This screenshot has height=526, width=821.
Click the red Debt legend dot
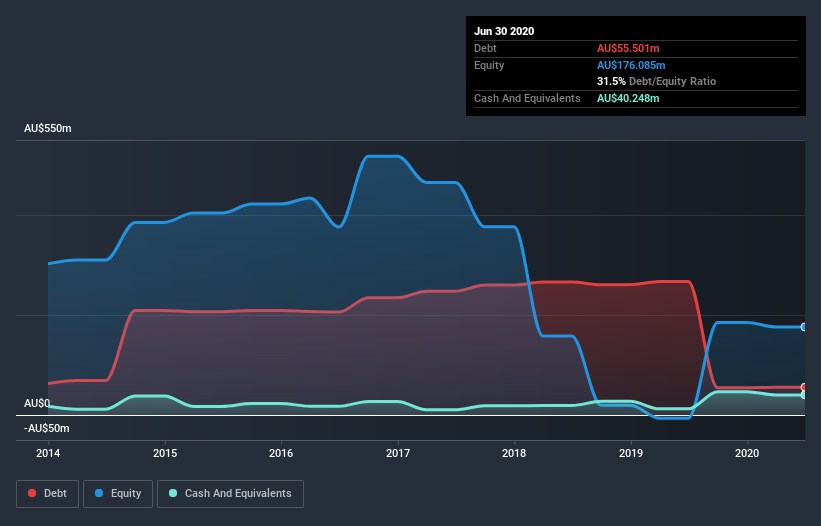32,493
